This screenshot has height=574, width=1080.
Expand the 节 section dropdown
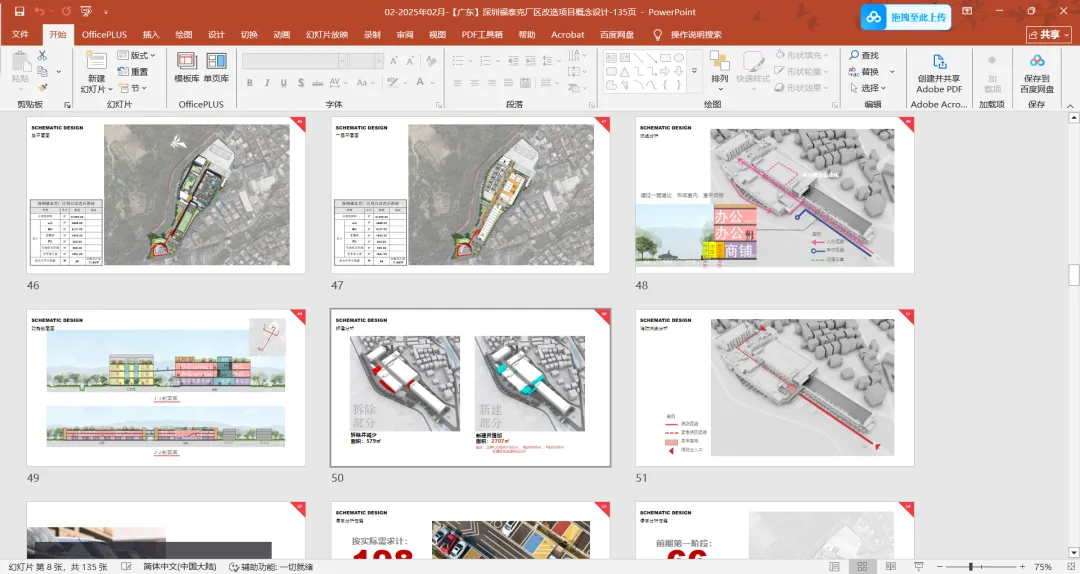coord(132,88)
